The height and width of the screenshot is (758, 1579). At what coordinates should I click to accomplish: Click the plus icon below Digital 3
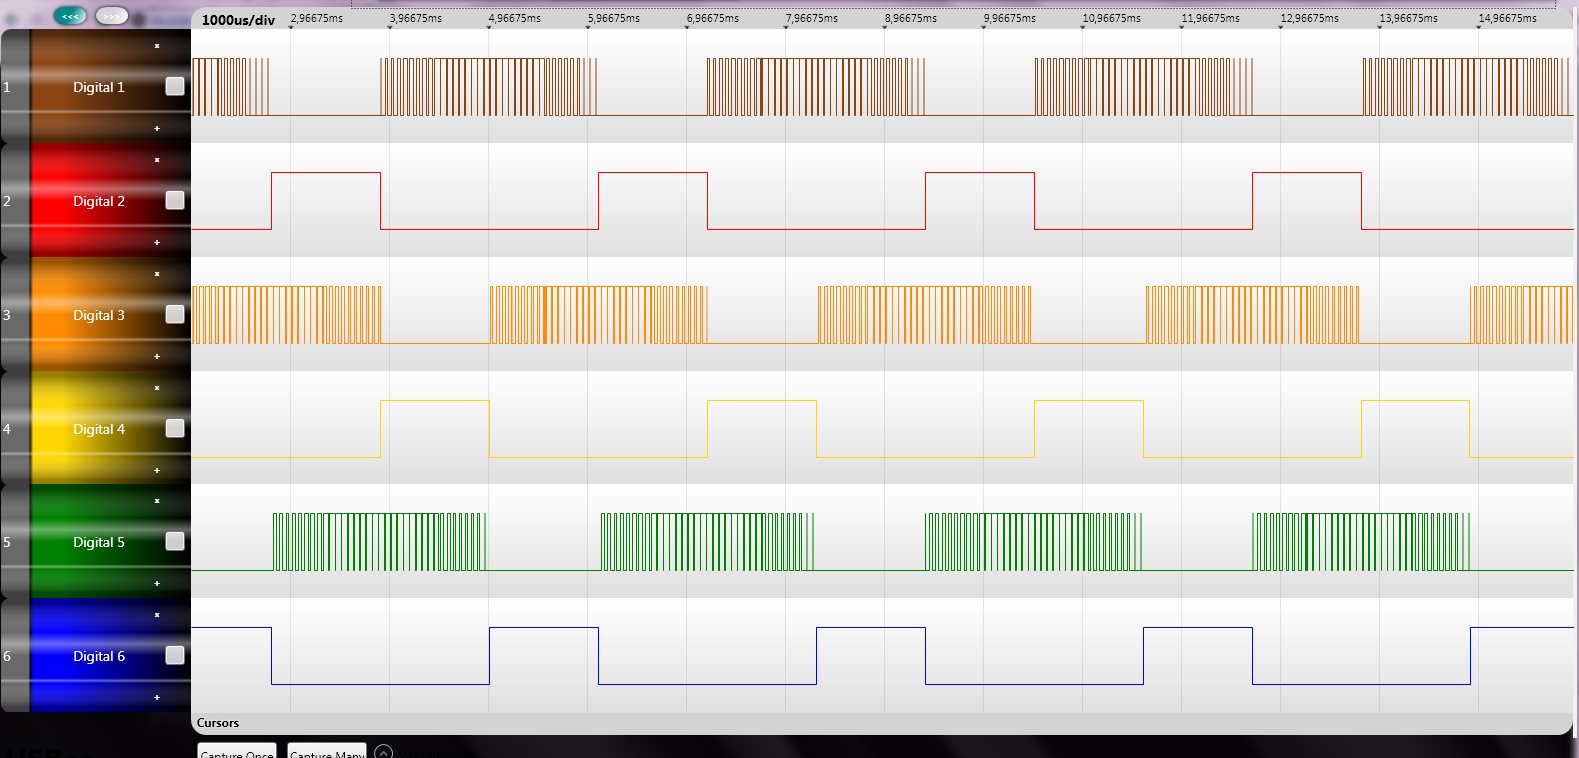(157, 356)
